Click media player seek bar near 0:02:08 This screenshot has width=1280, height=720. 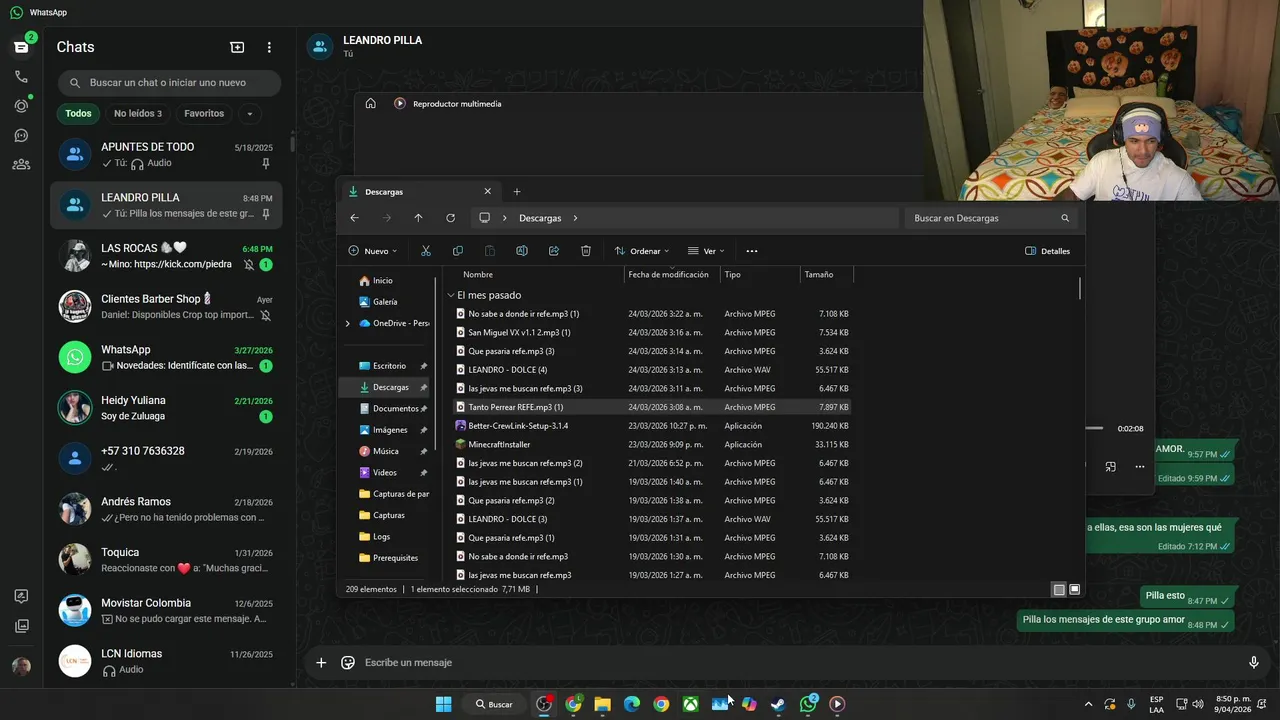1095,428
